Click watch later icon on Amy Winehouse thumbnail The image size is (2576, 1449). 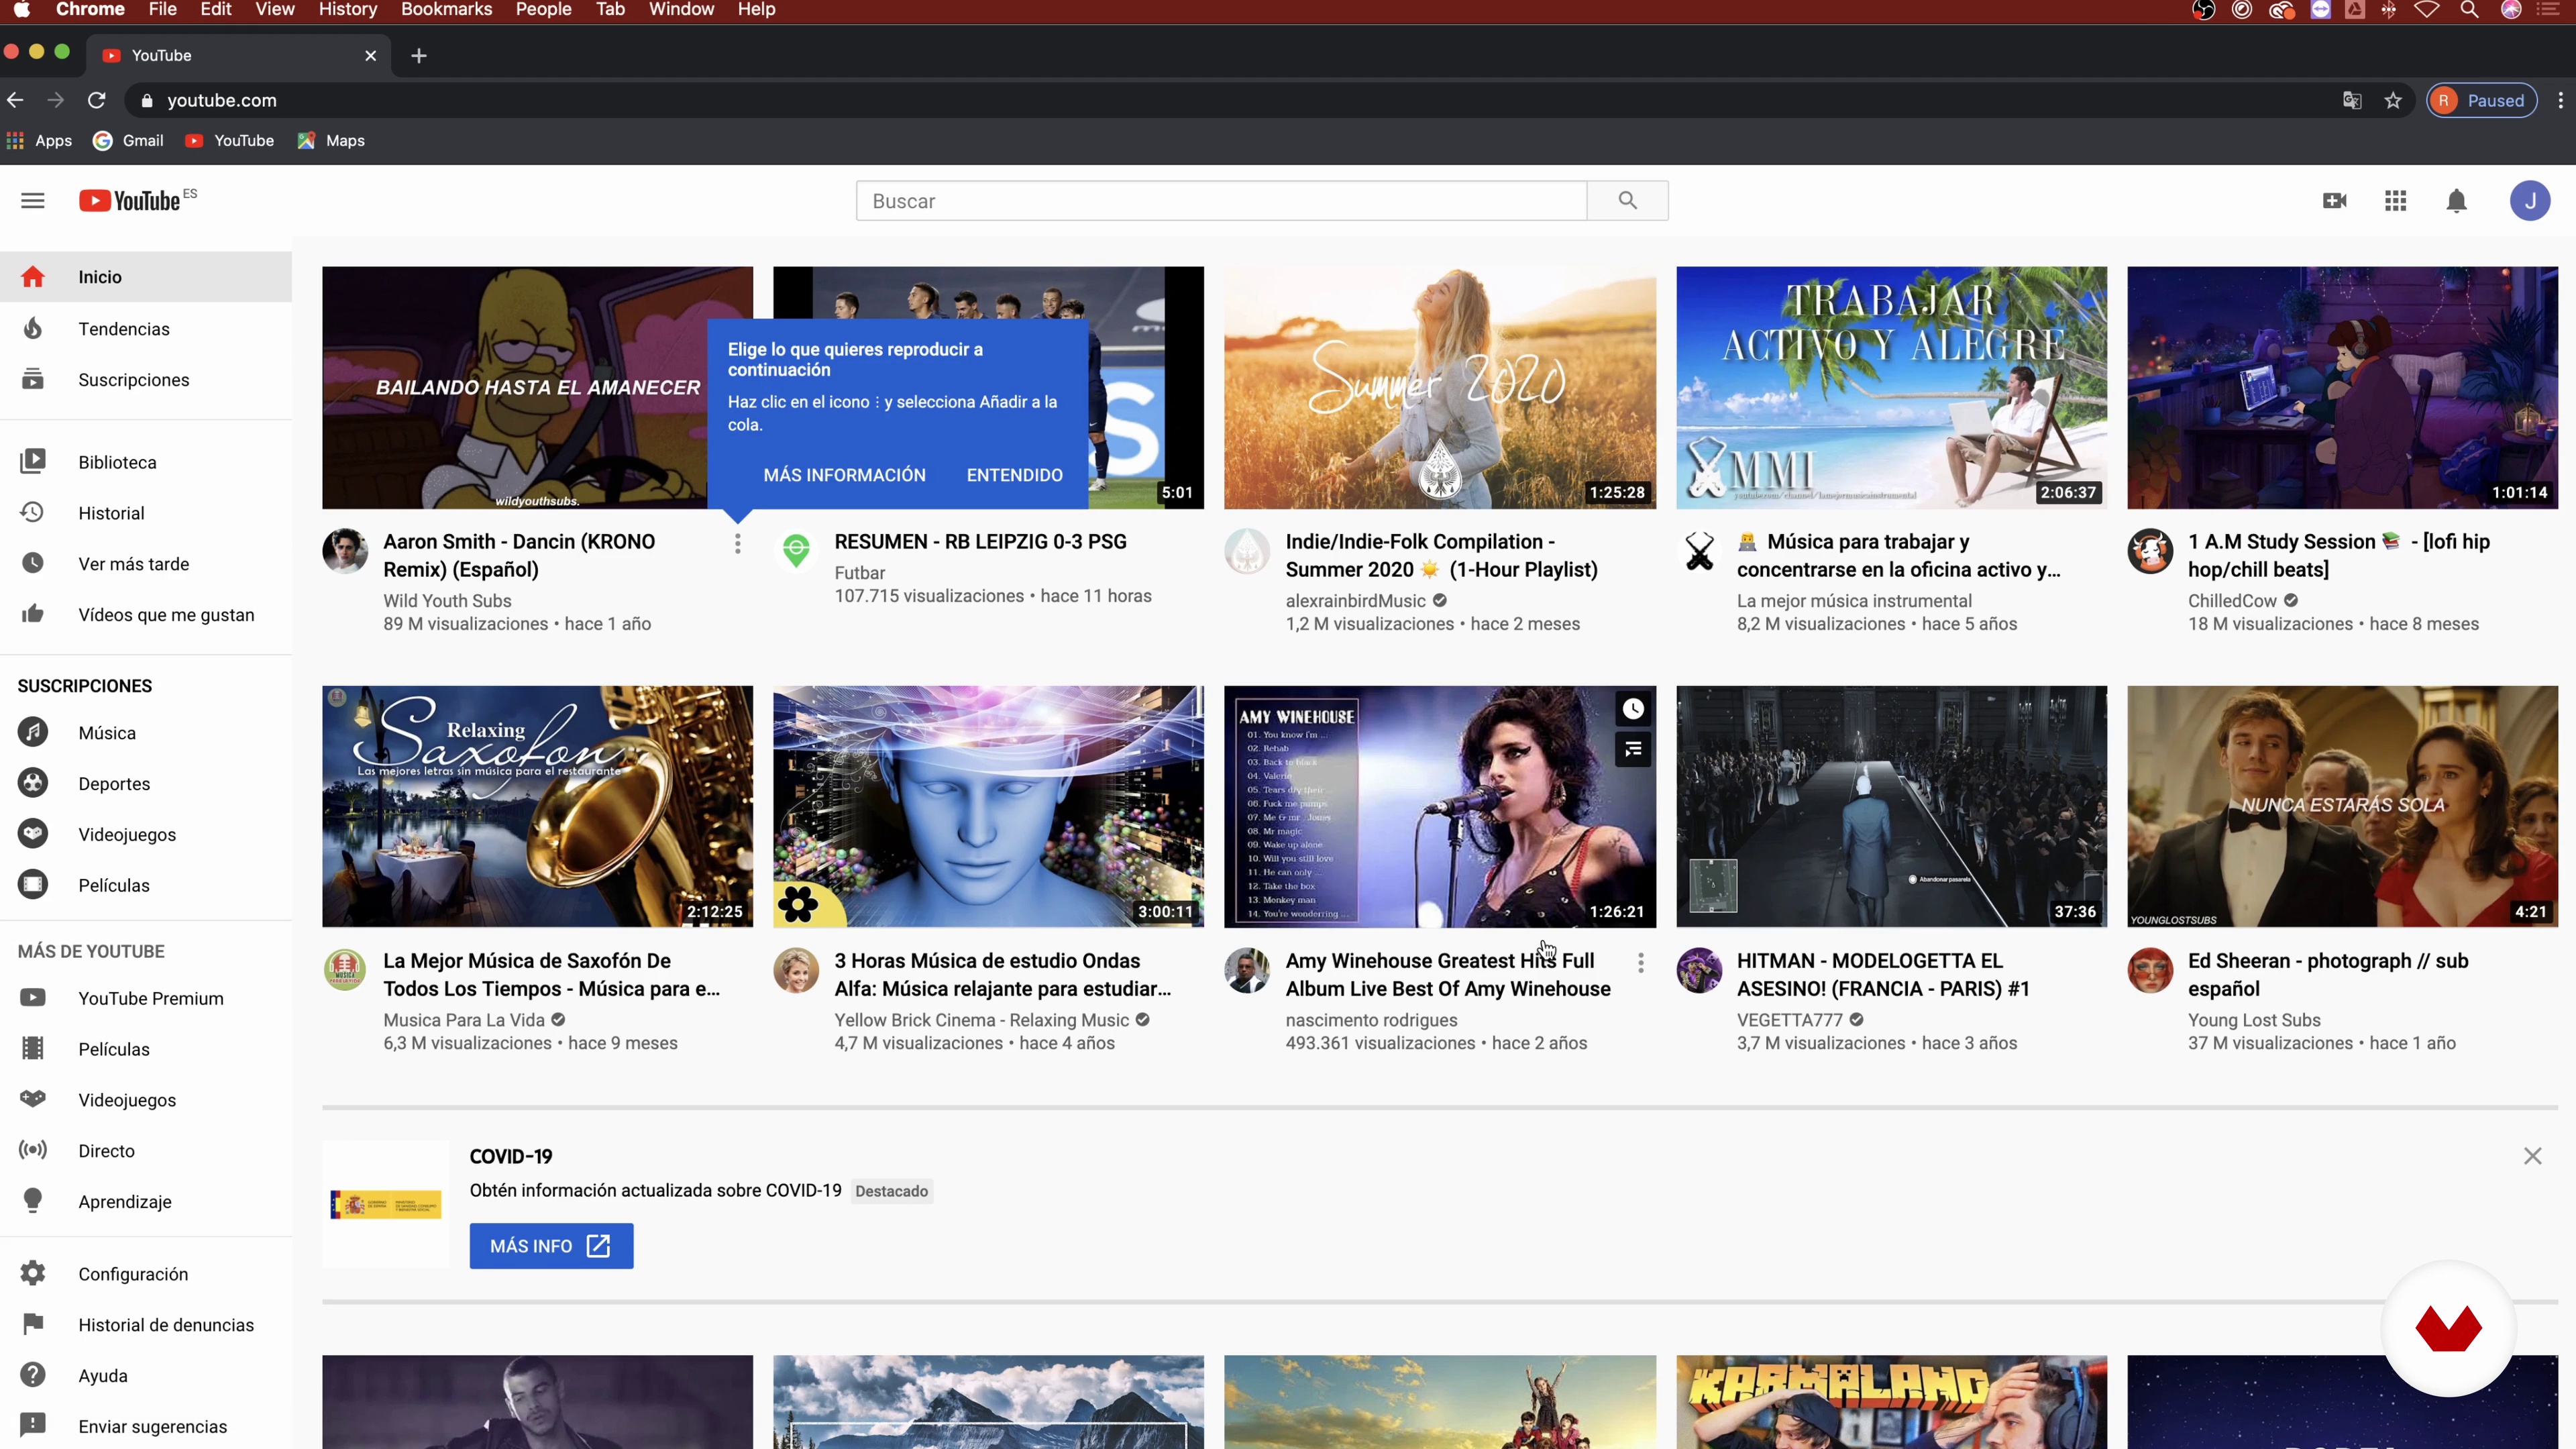(x=1633, y=709)
